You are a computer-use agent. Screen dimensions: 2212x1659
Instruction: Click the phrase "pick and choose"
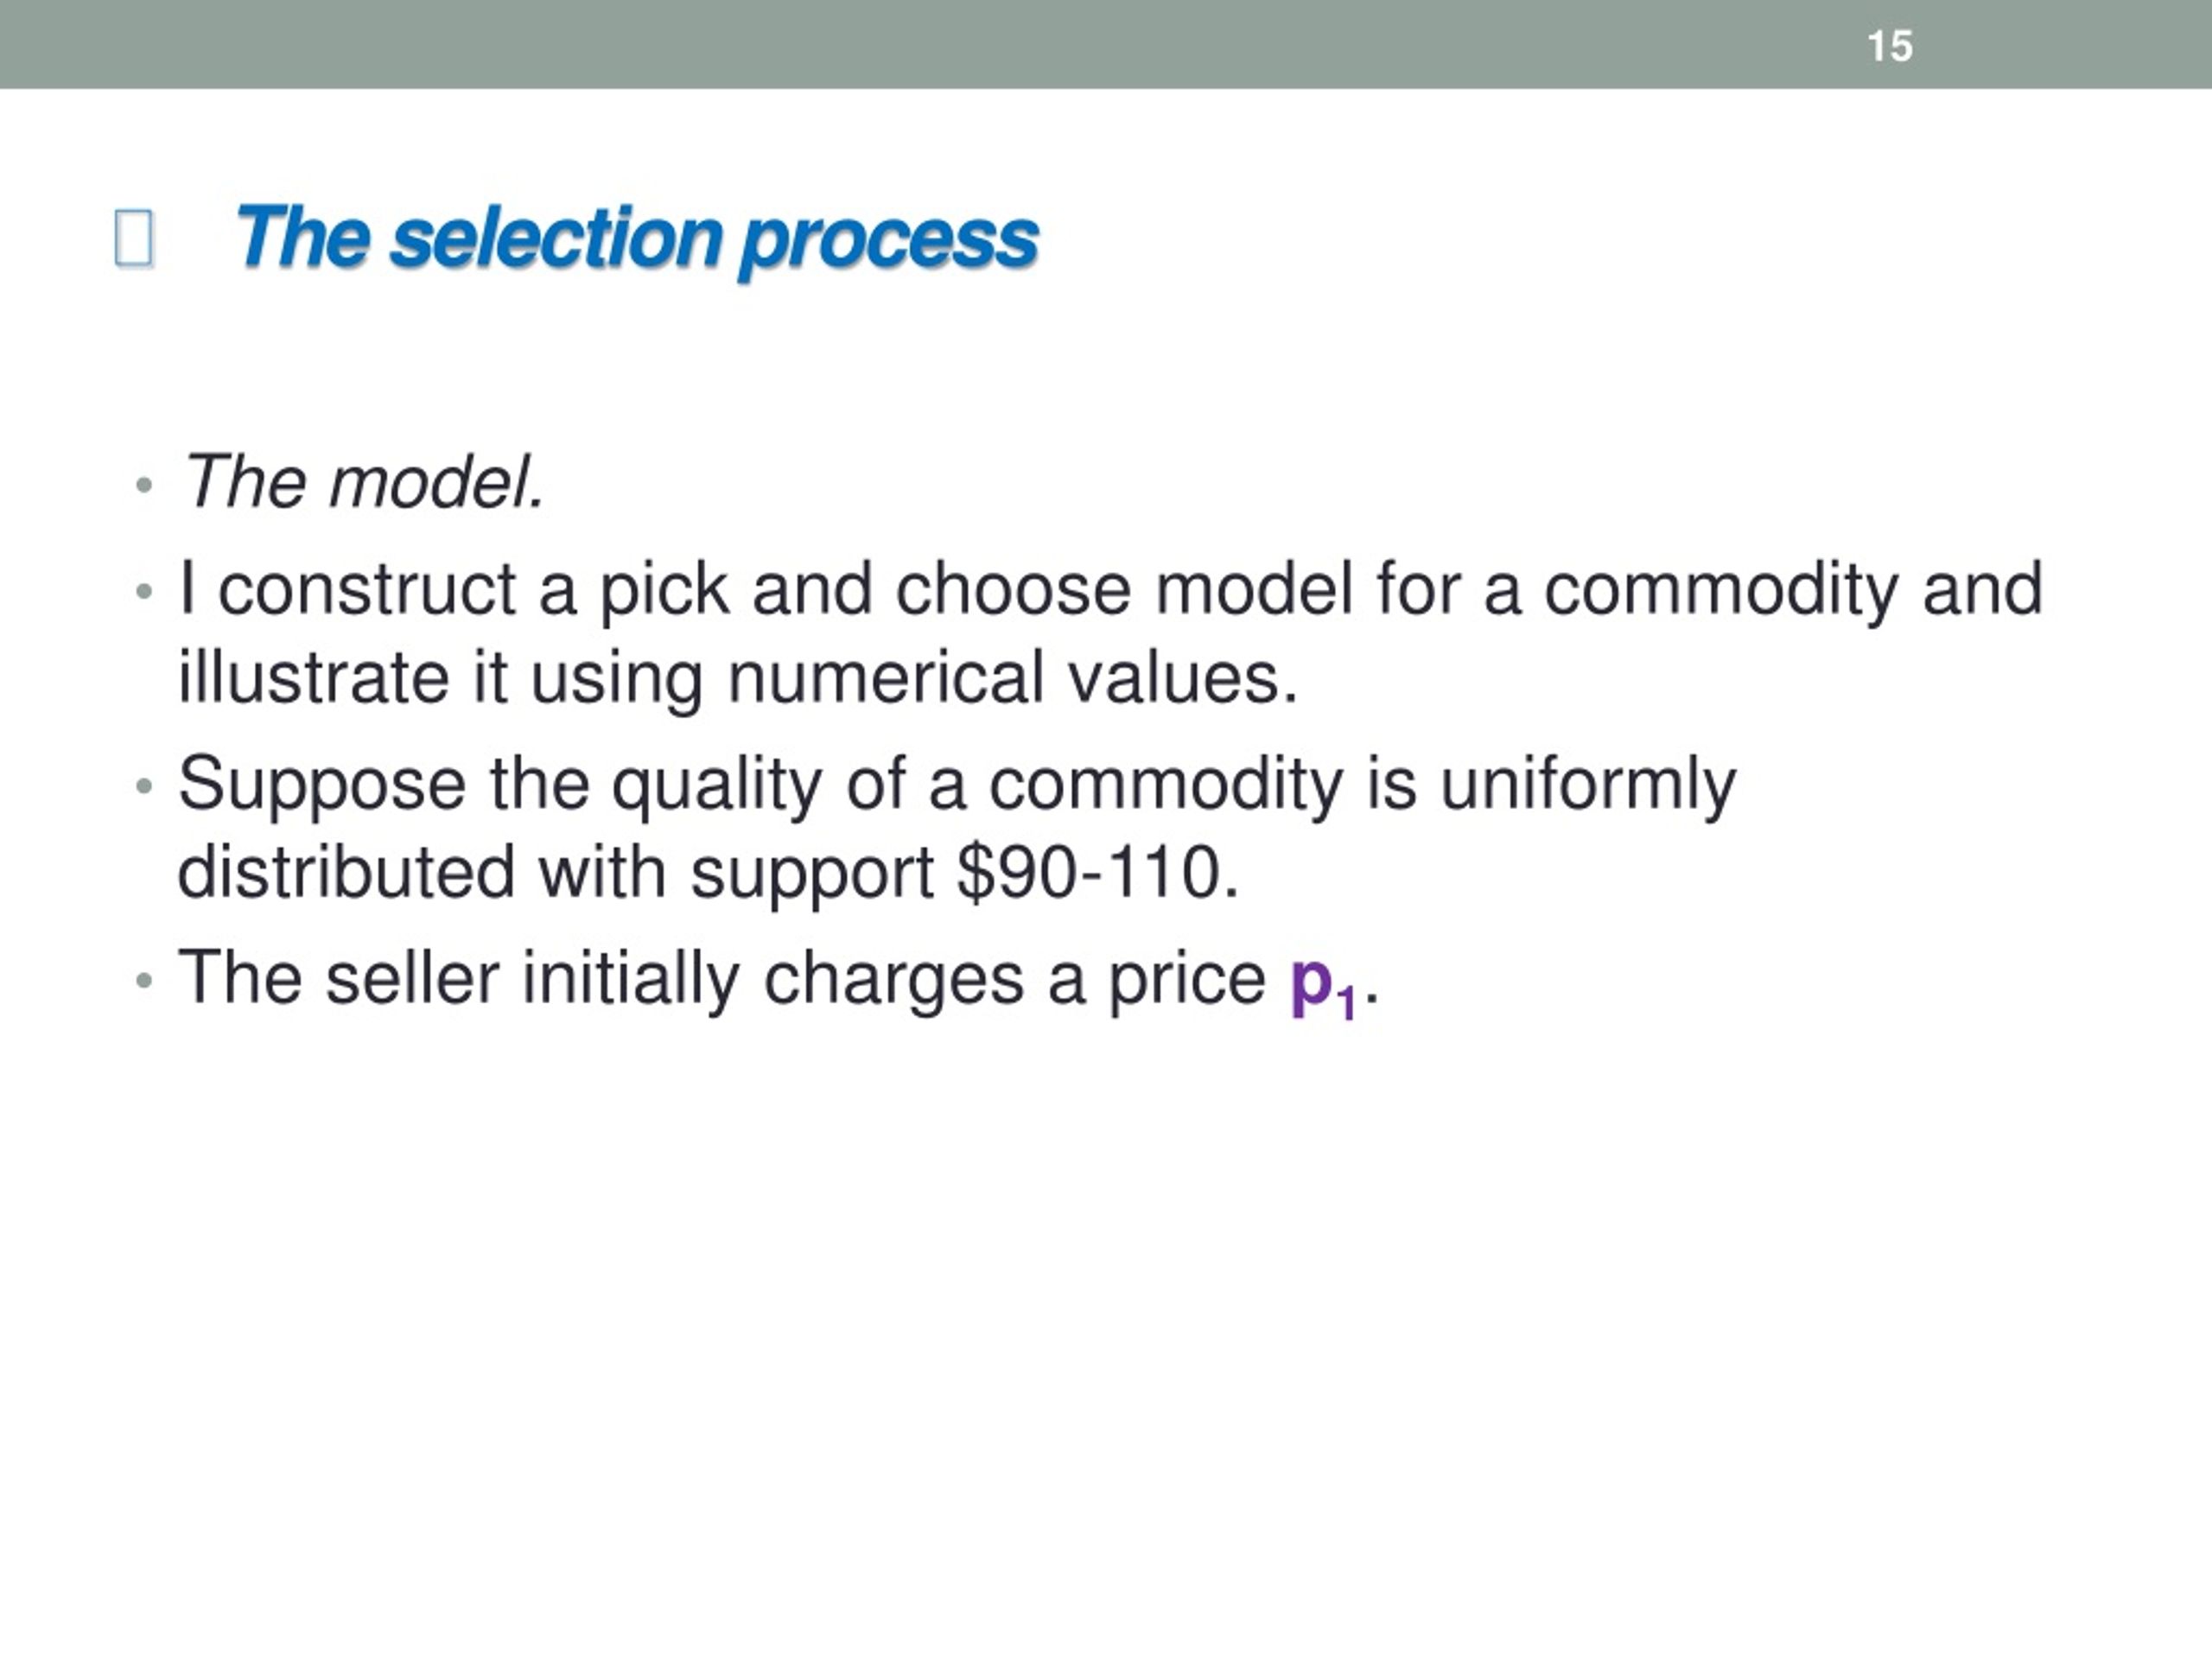[865, 590]
